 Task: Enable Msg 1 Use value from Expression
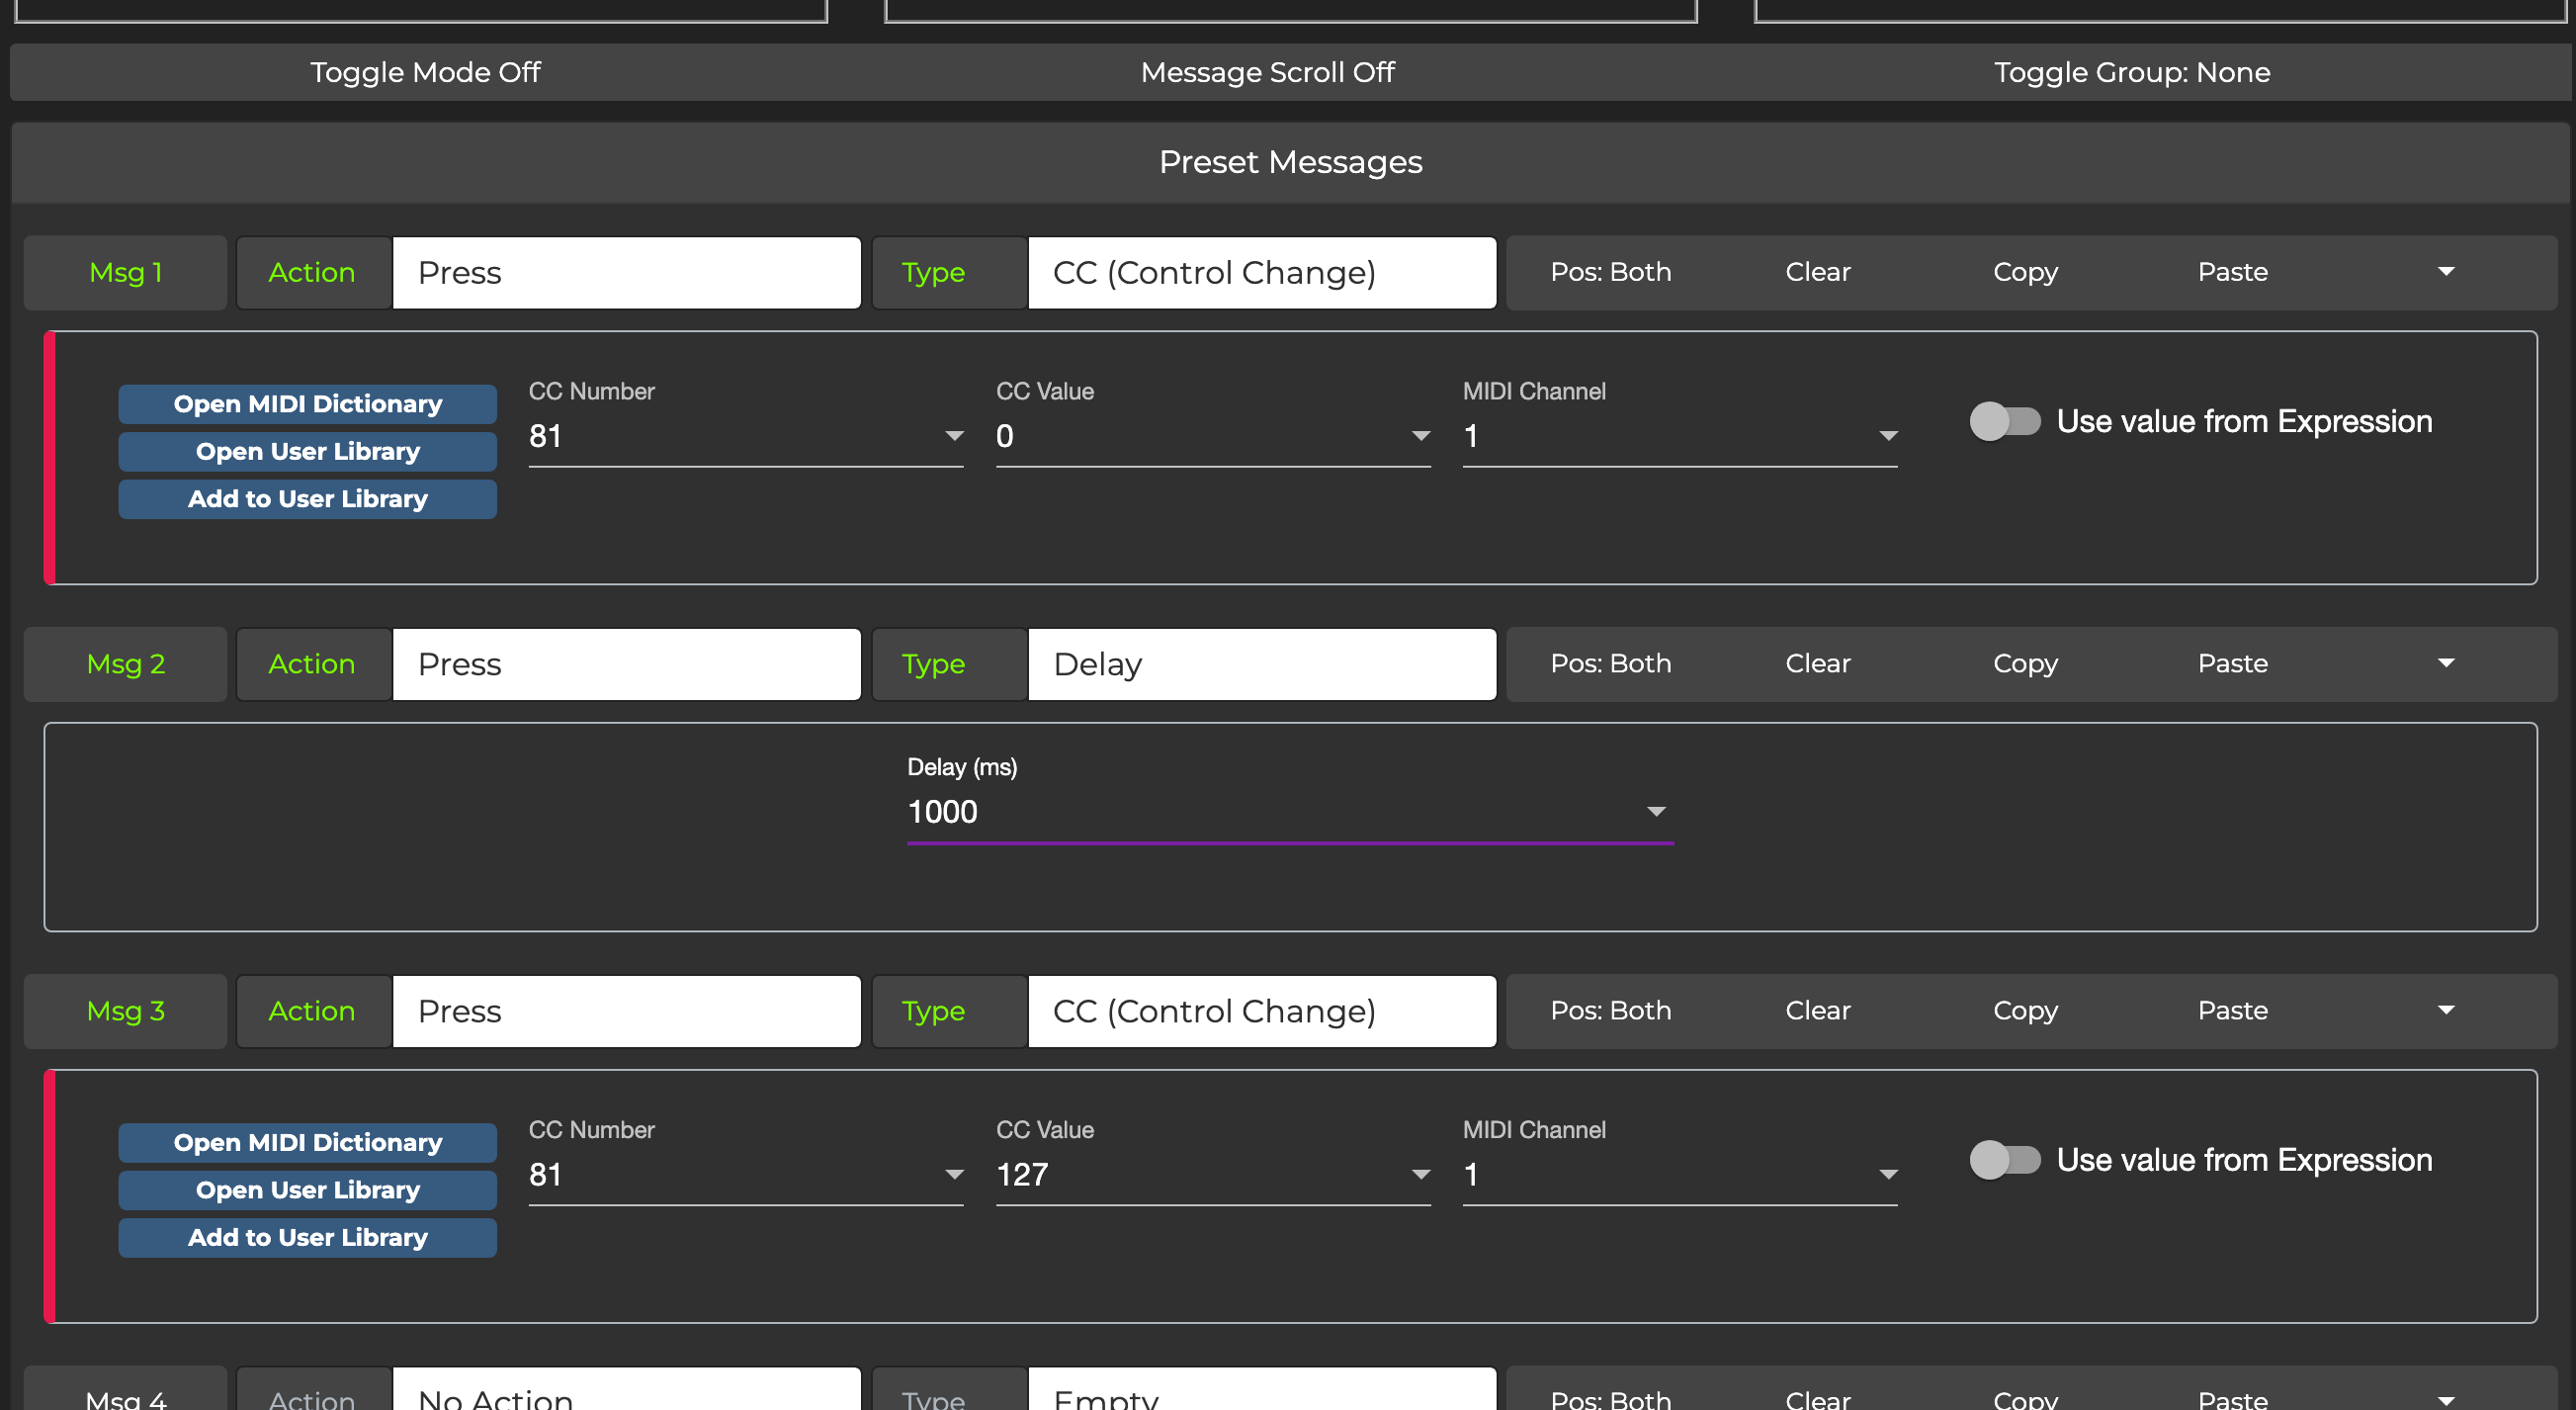pos(2004,421)
